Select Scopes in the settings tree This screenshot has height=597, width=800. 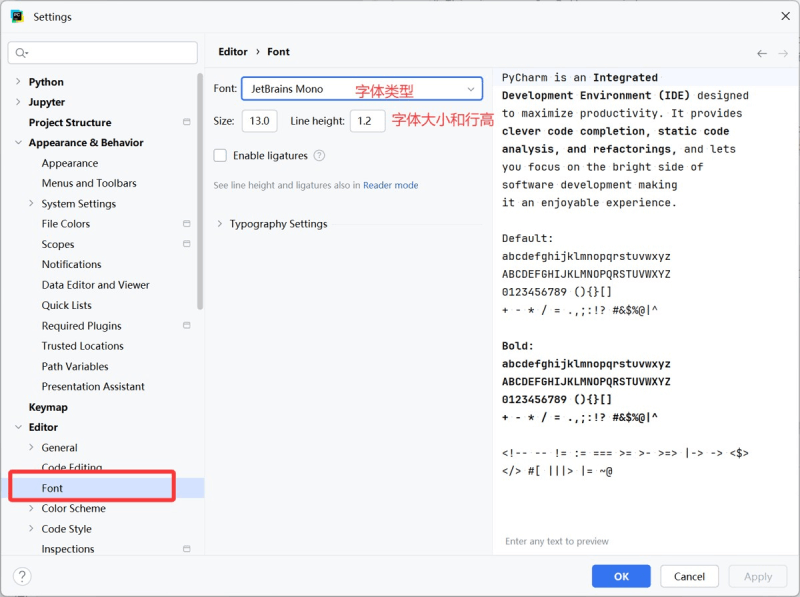[58, 244]
